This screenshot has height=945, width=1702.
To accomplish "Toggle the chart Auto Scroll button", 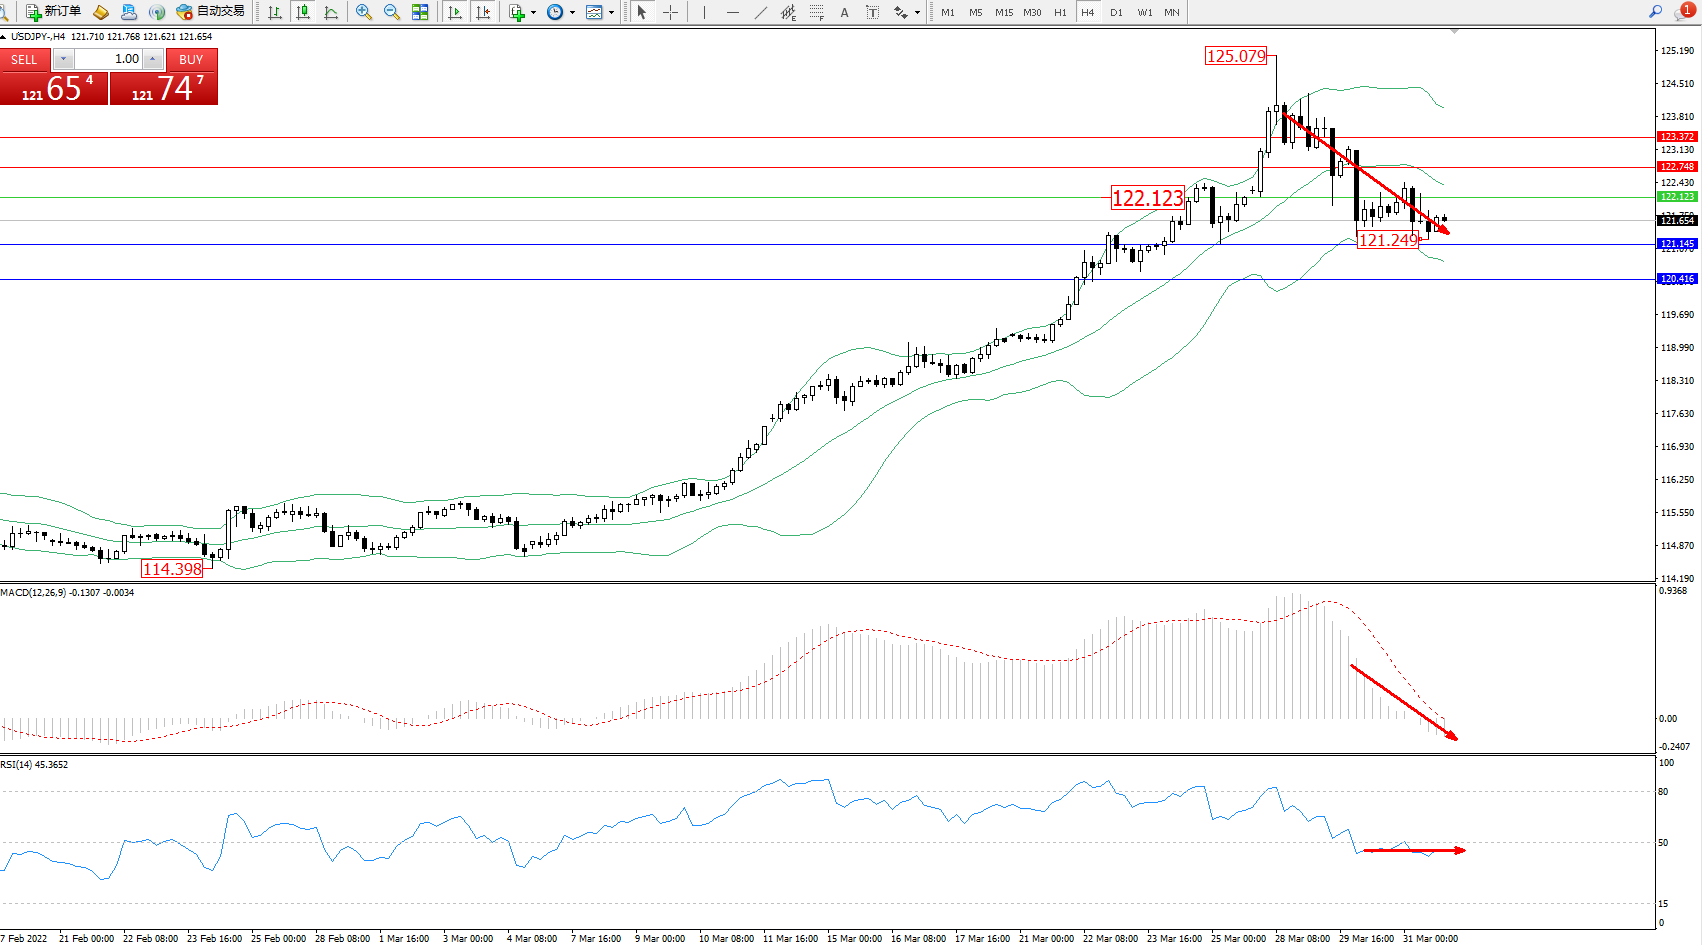I will click(455, 12).
